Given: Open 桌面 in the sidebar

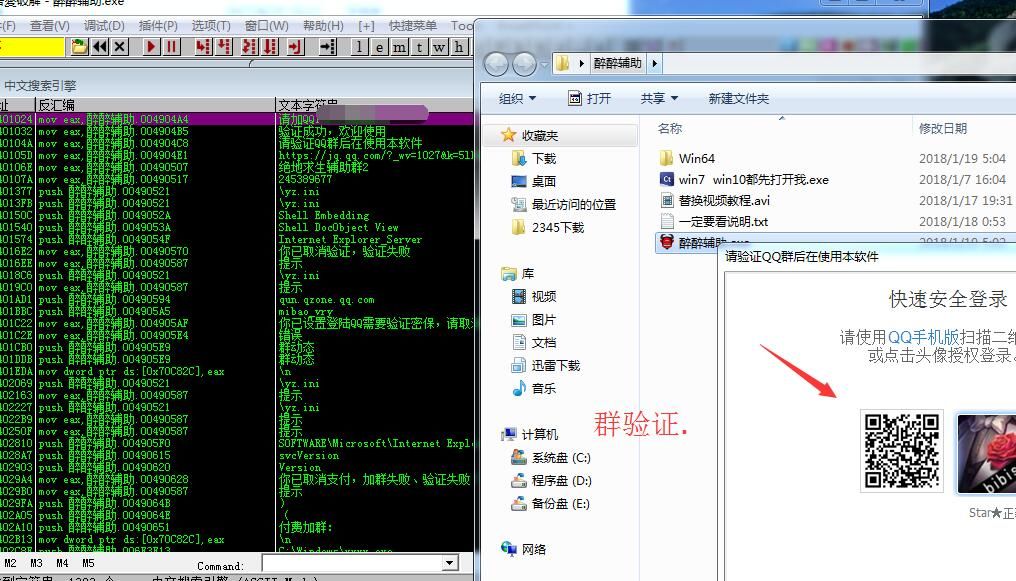Looking at the screenshot, I should 544,181.
